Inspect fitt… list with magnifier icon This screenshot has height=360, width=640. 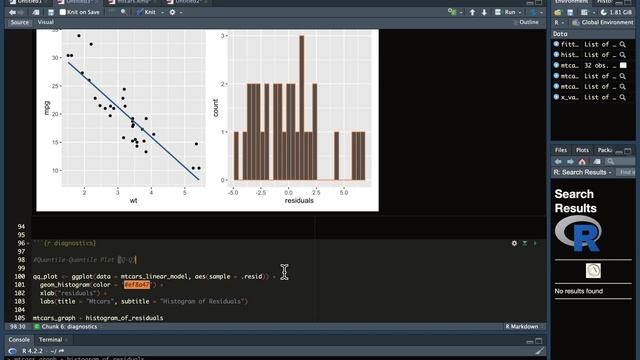point(622,44)
